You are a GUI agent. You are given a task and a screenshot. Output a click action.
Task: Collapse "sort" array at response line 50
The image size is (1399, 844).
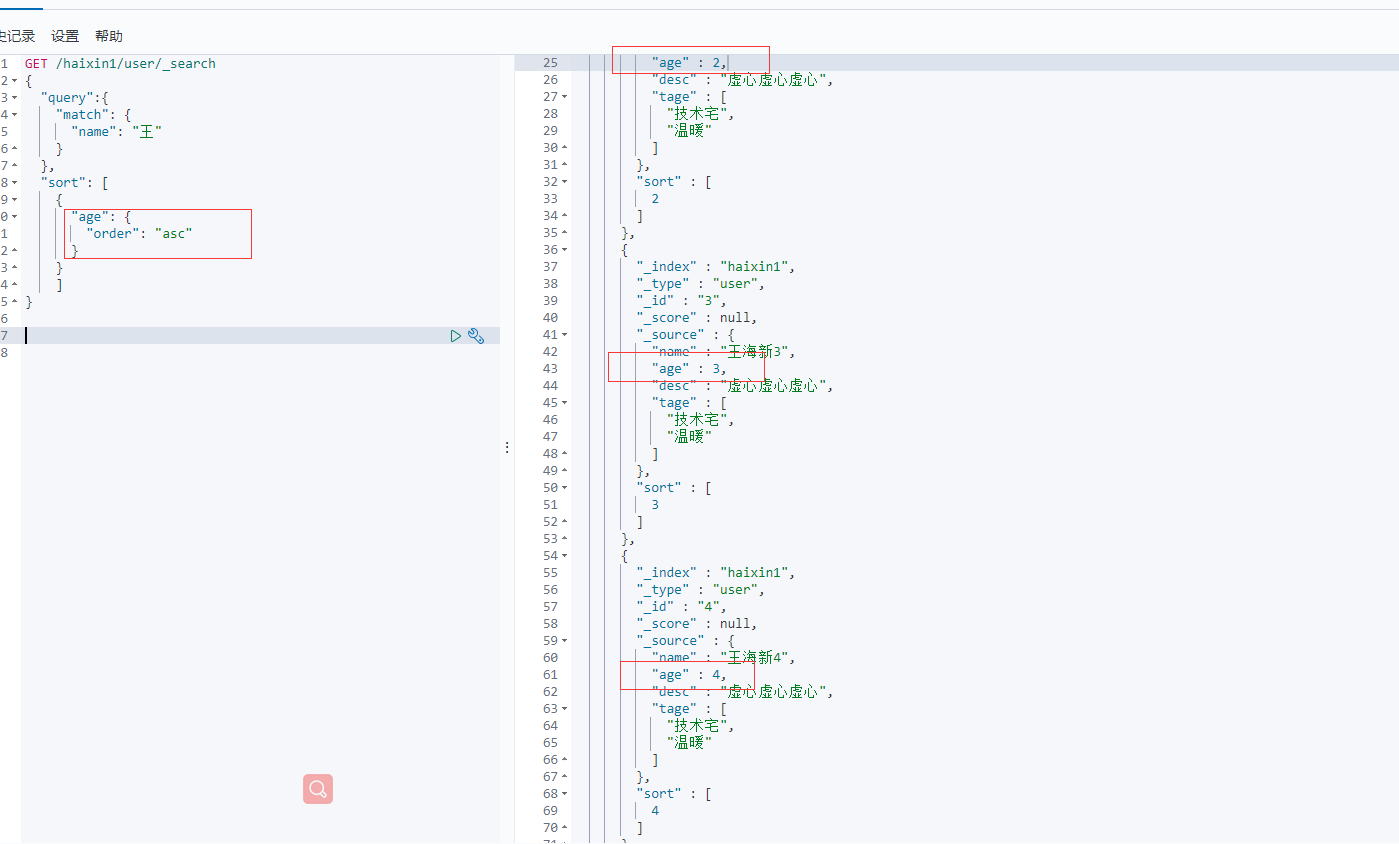pyautogui.click(x=564, y=488)
